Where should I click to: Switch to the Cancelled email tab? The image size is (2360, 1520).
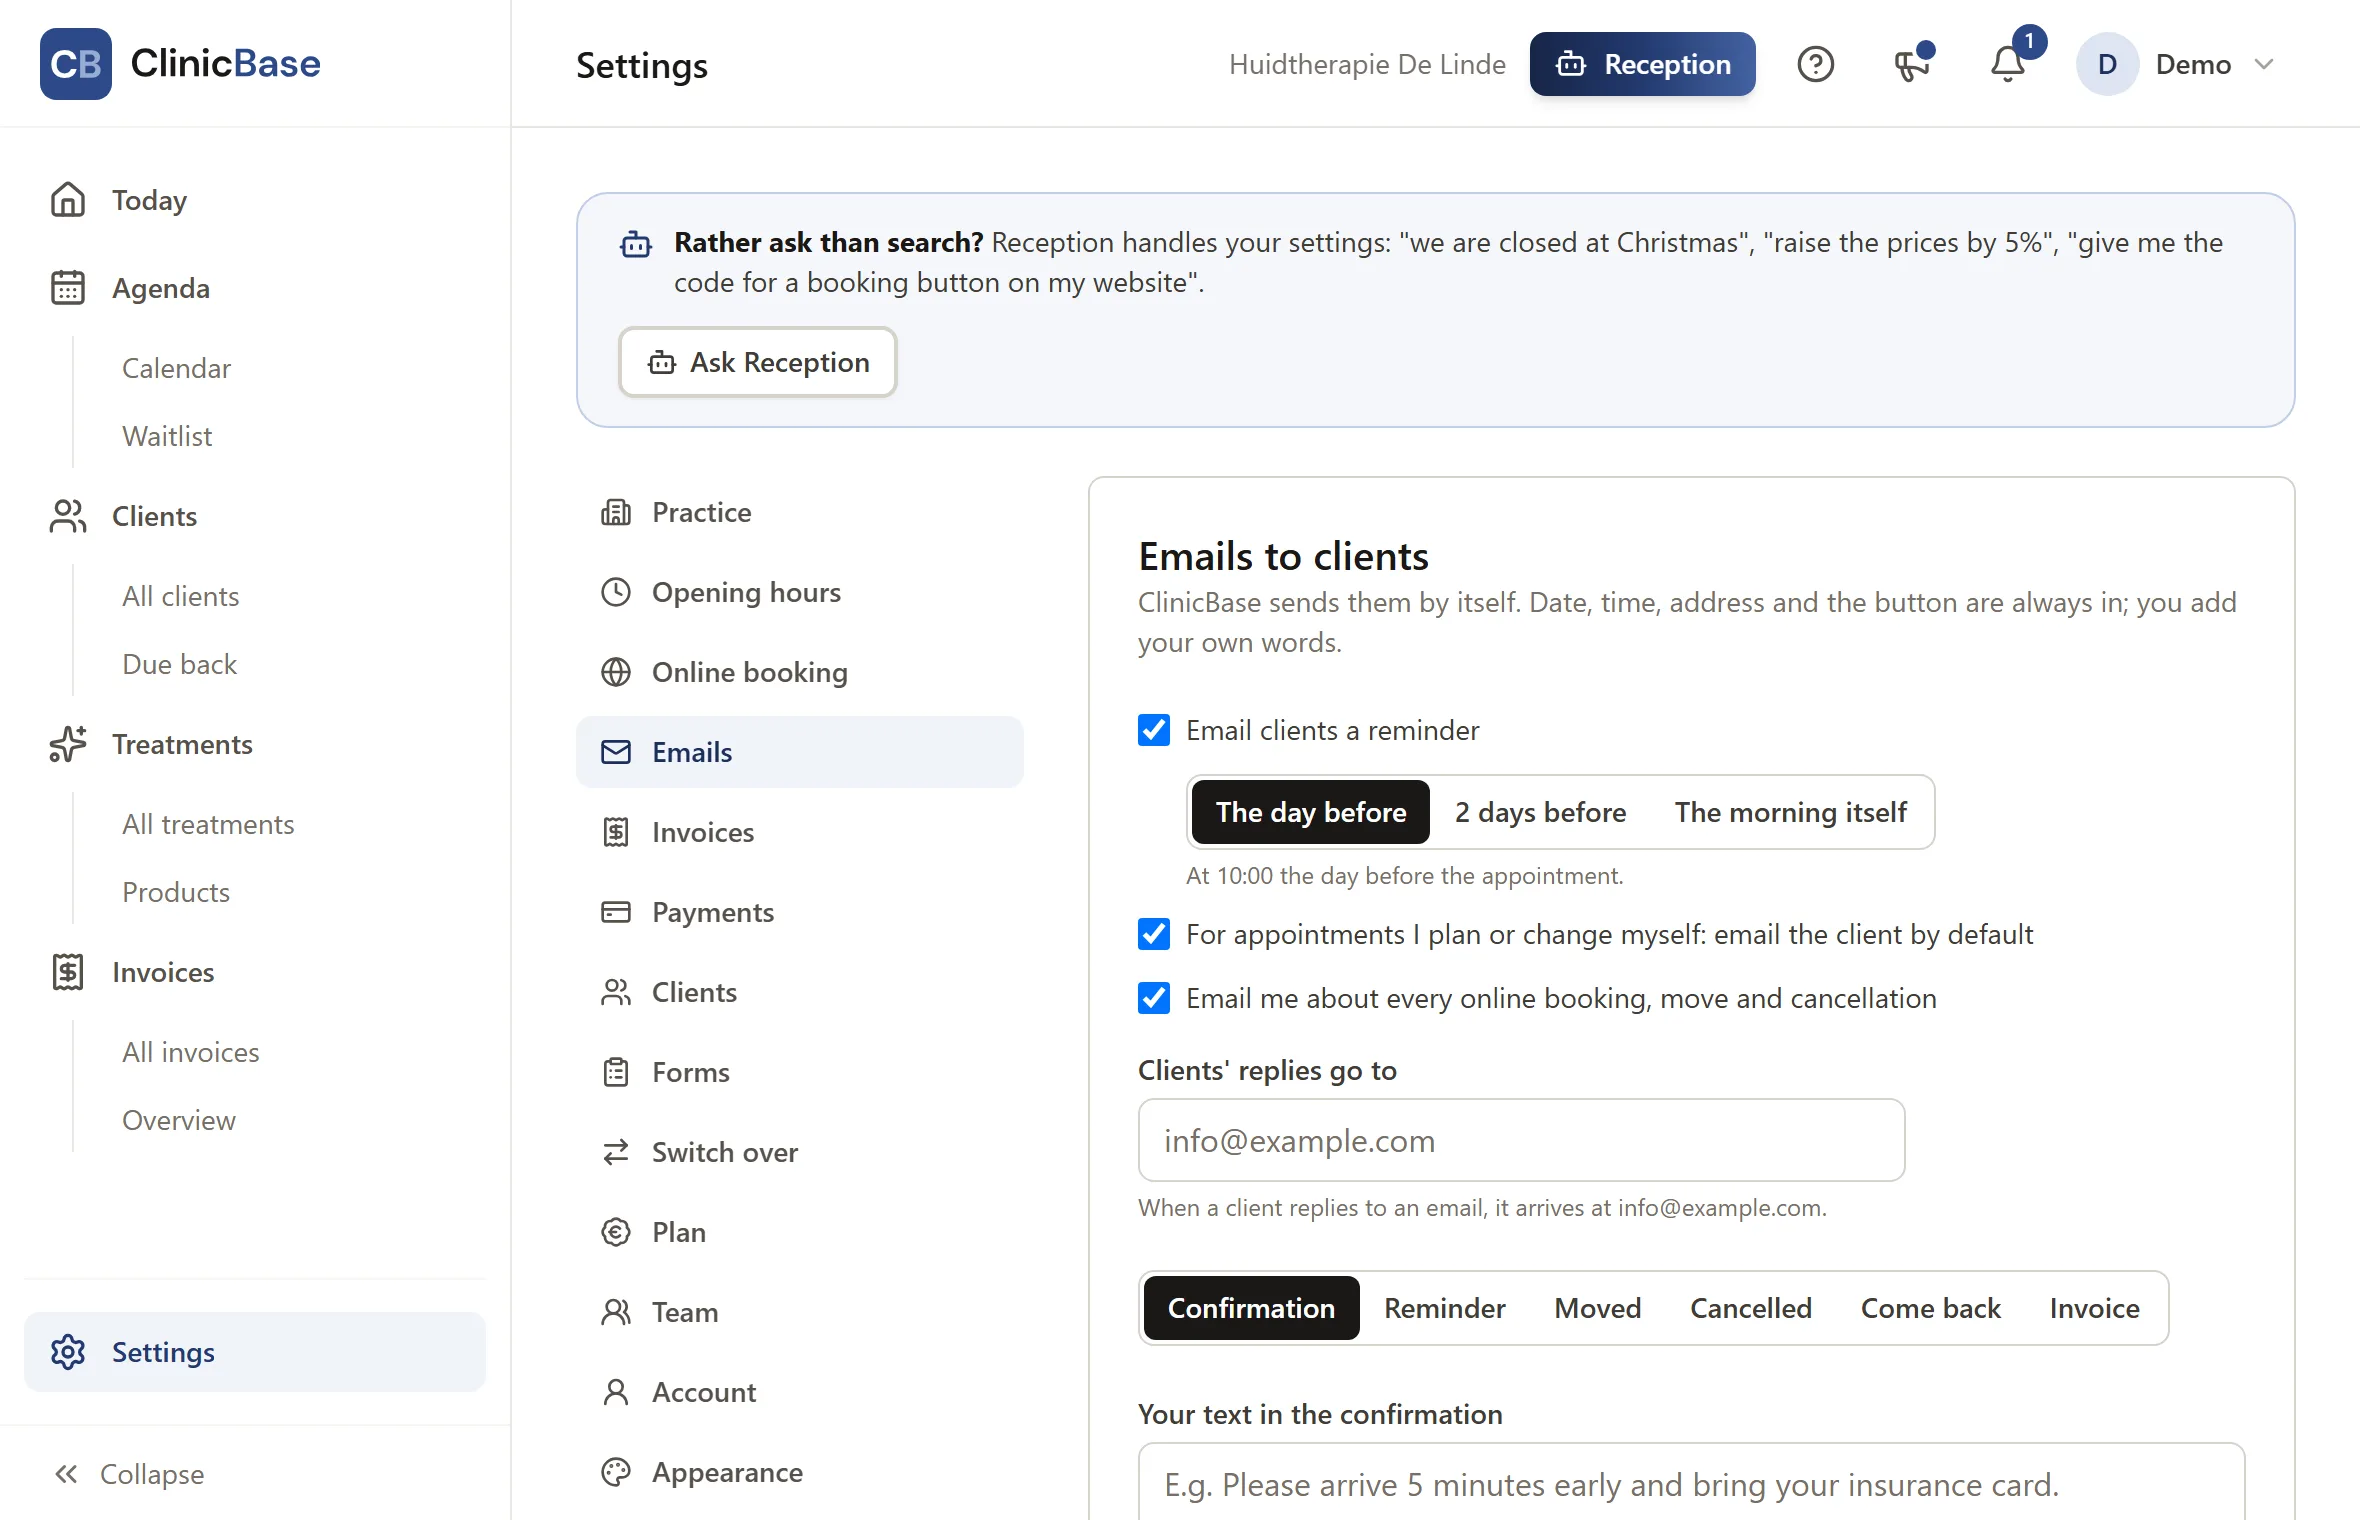[x=1750, y=1308]
